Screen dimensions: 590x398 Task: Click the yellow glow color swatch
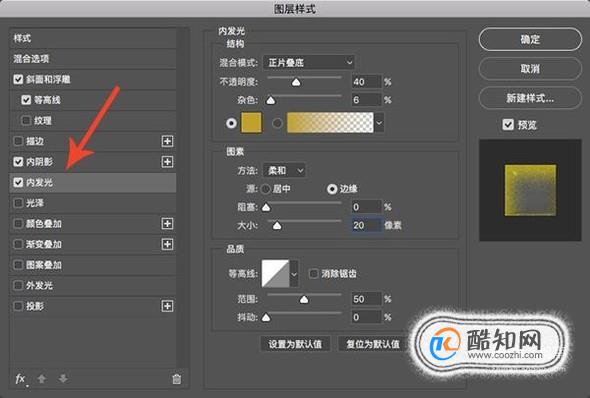tap(251, 123)
